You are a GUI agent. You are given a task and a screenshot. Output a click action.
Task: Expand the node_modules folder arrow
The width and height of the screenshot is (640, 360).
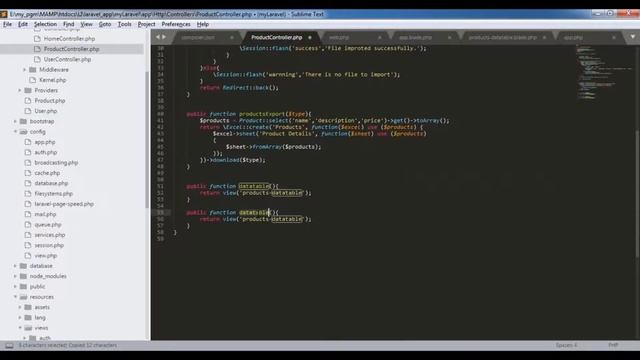15,276
